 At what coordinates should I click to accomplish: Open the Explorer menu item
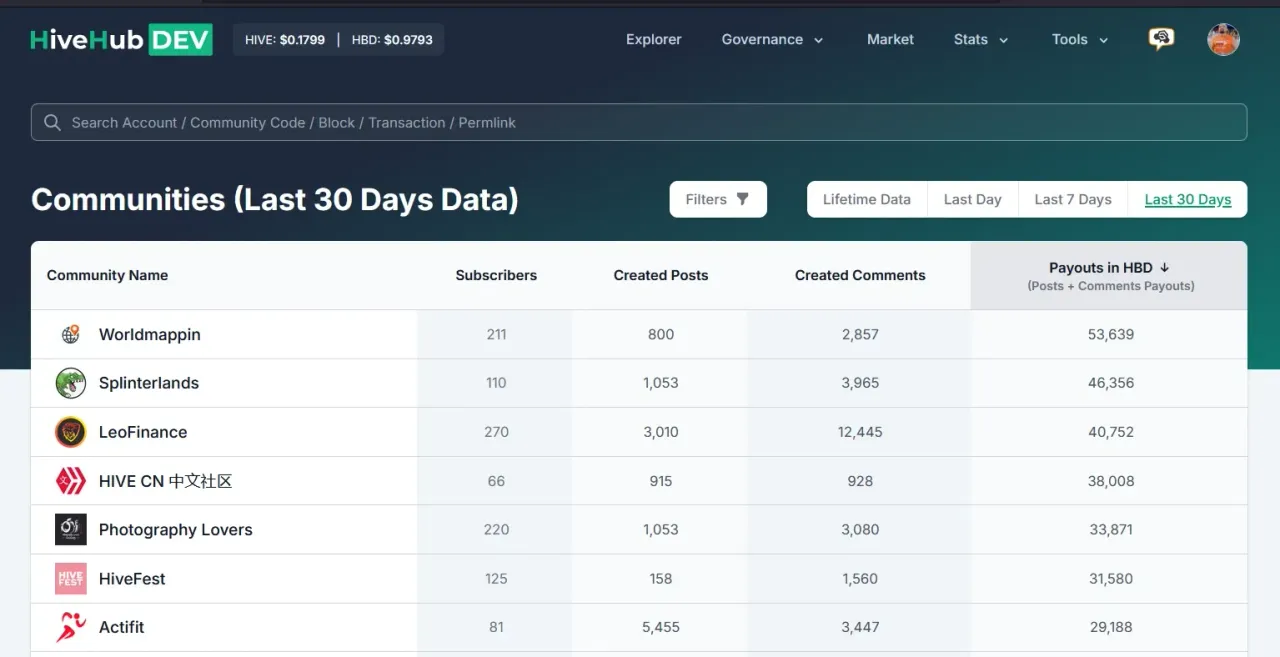(653, 39)
